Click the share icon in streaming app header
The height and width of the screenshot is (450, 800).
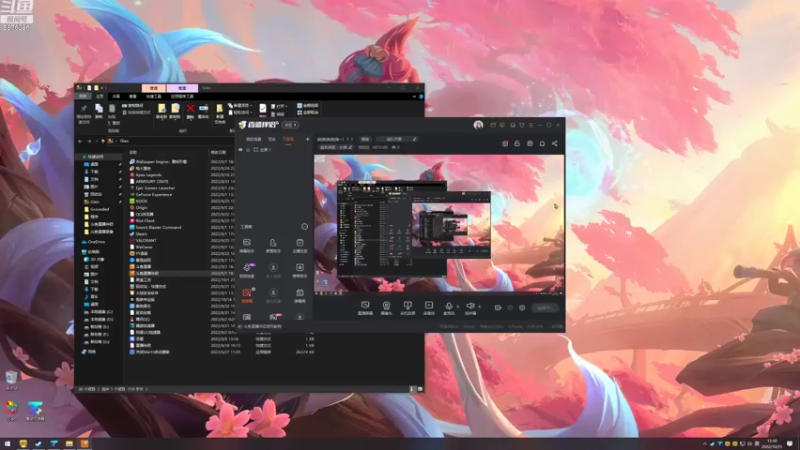555,143
